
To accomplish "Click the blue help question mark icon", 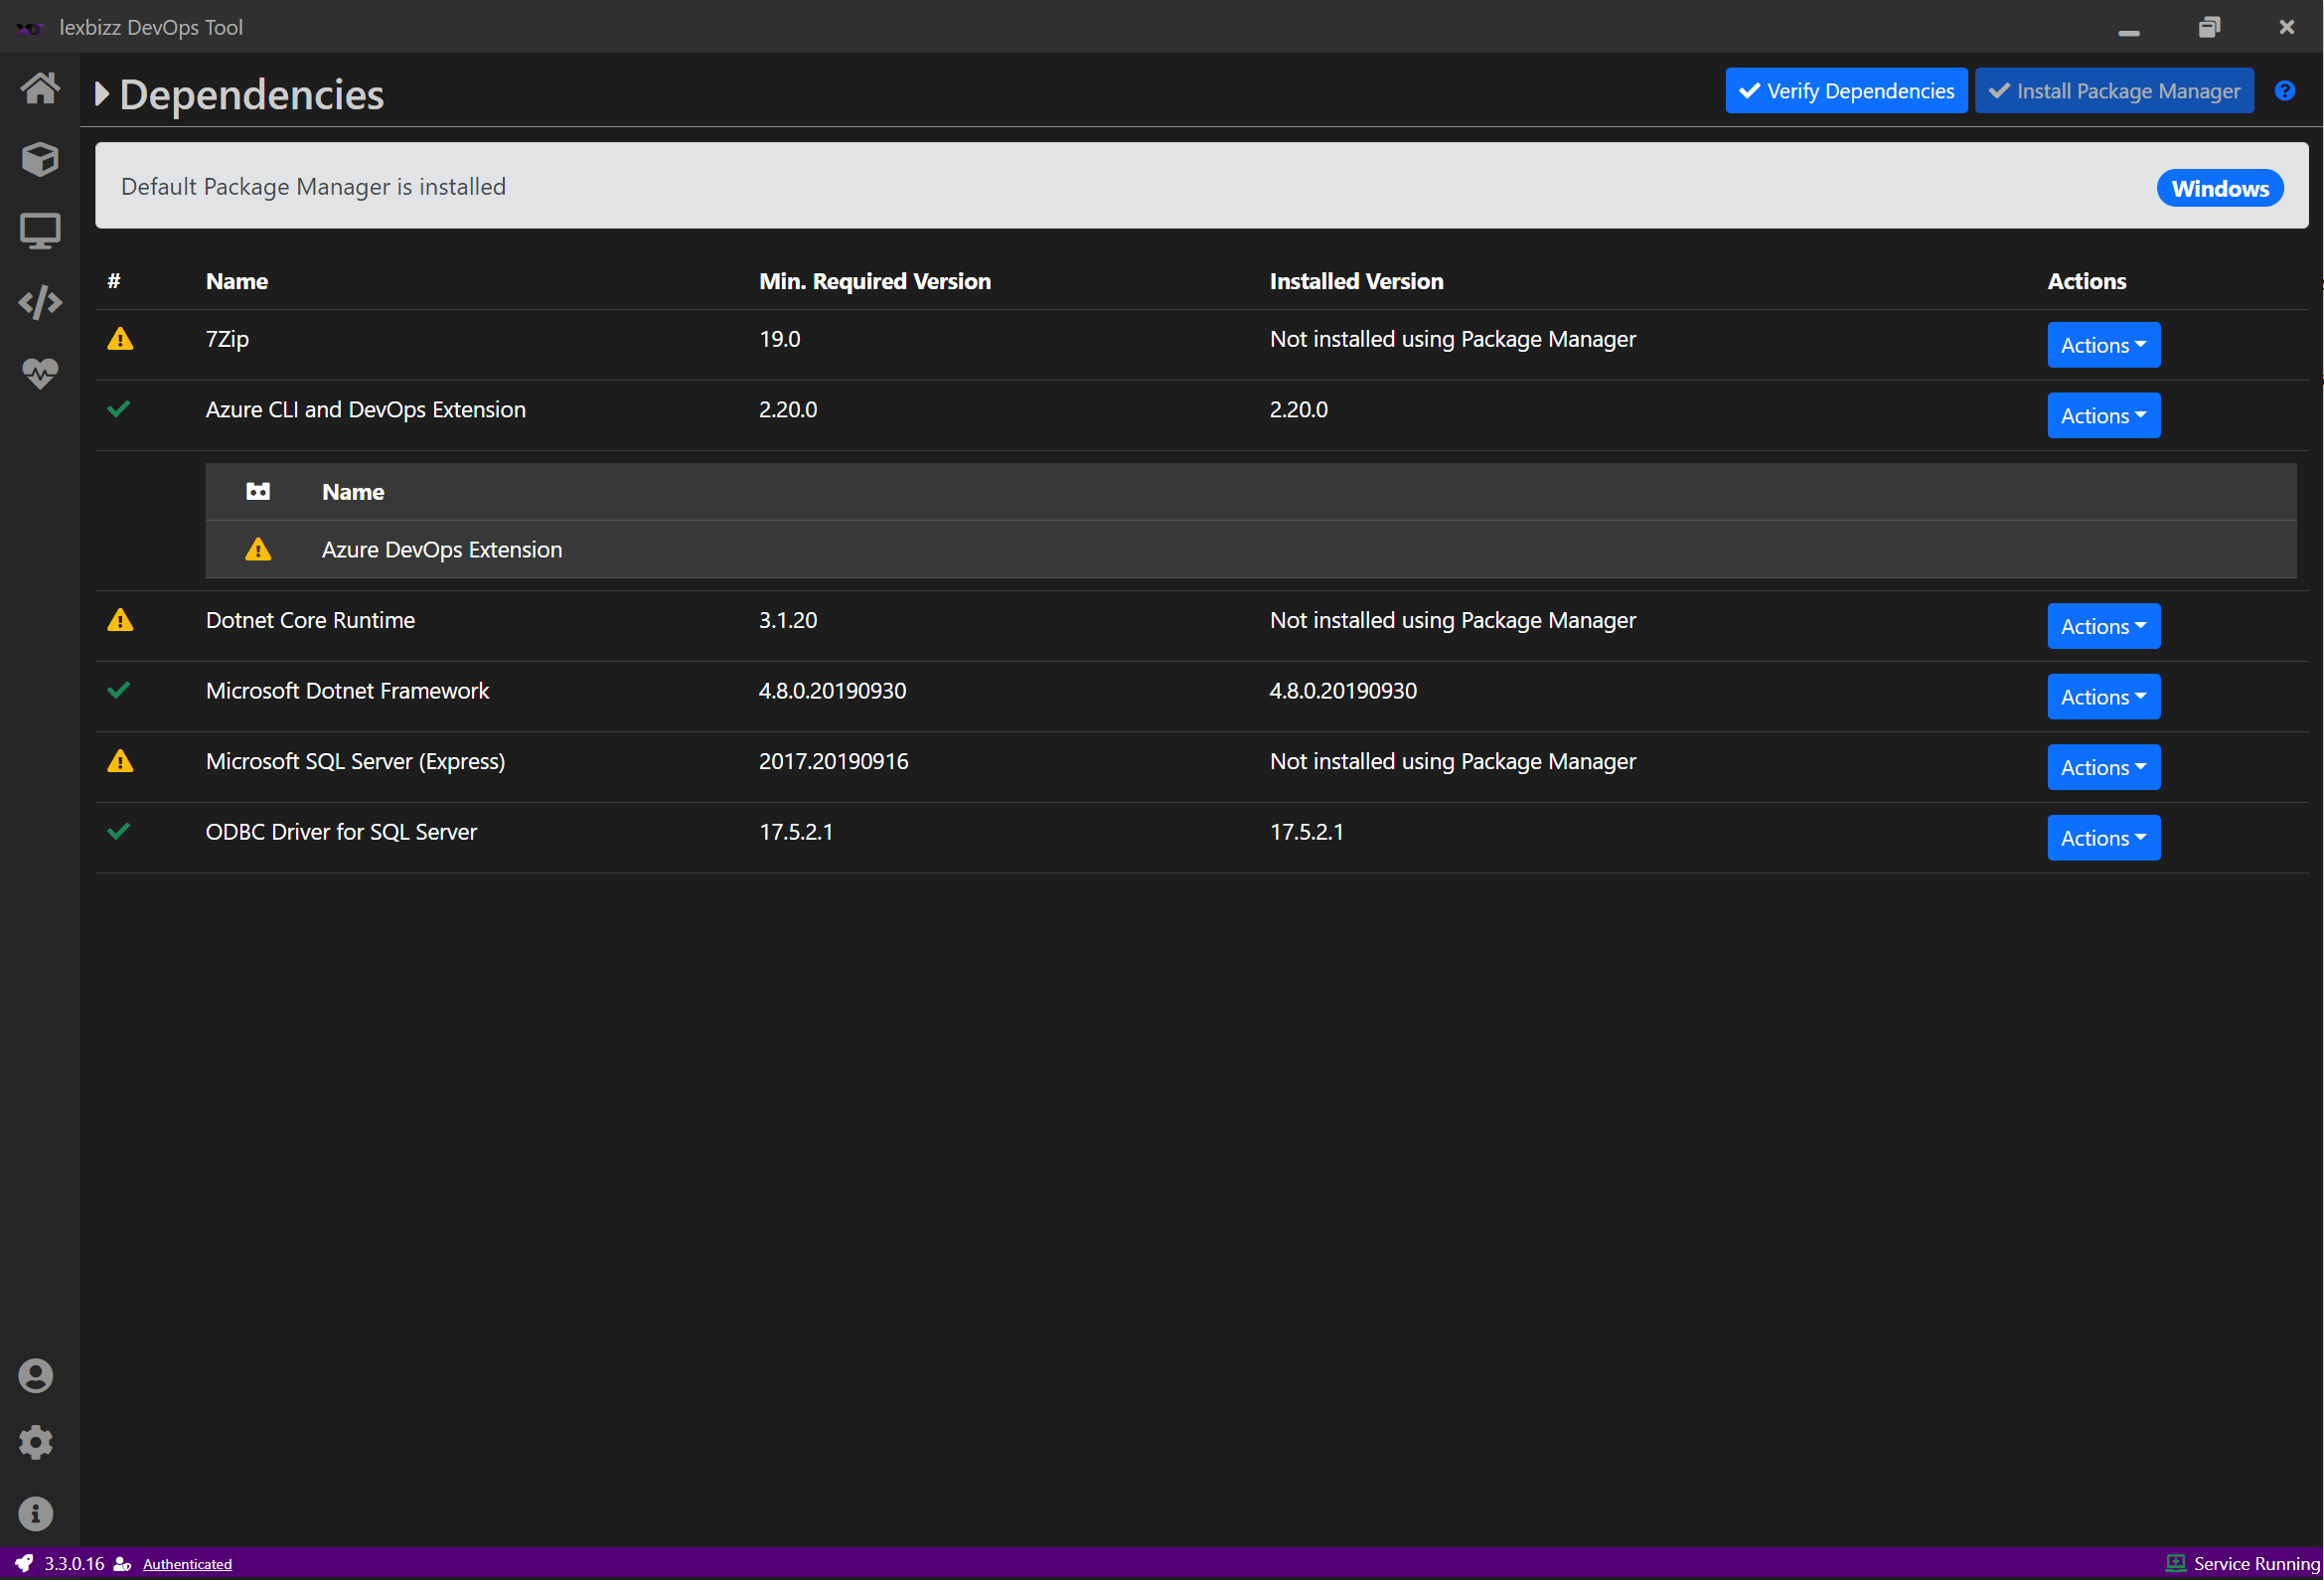I will tap(2285, 91).
